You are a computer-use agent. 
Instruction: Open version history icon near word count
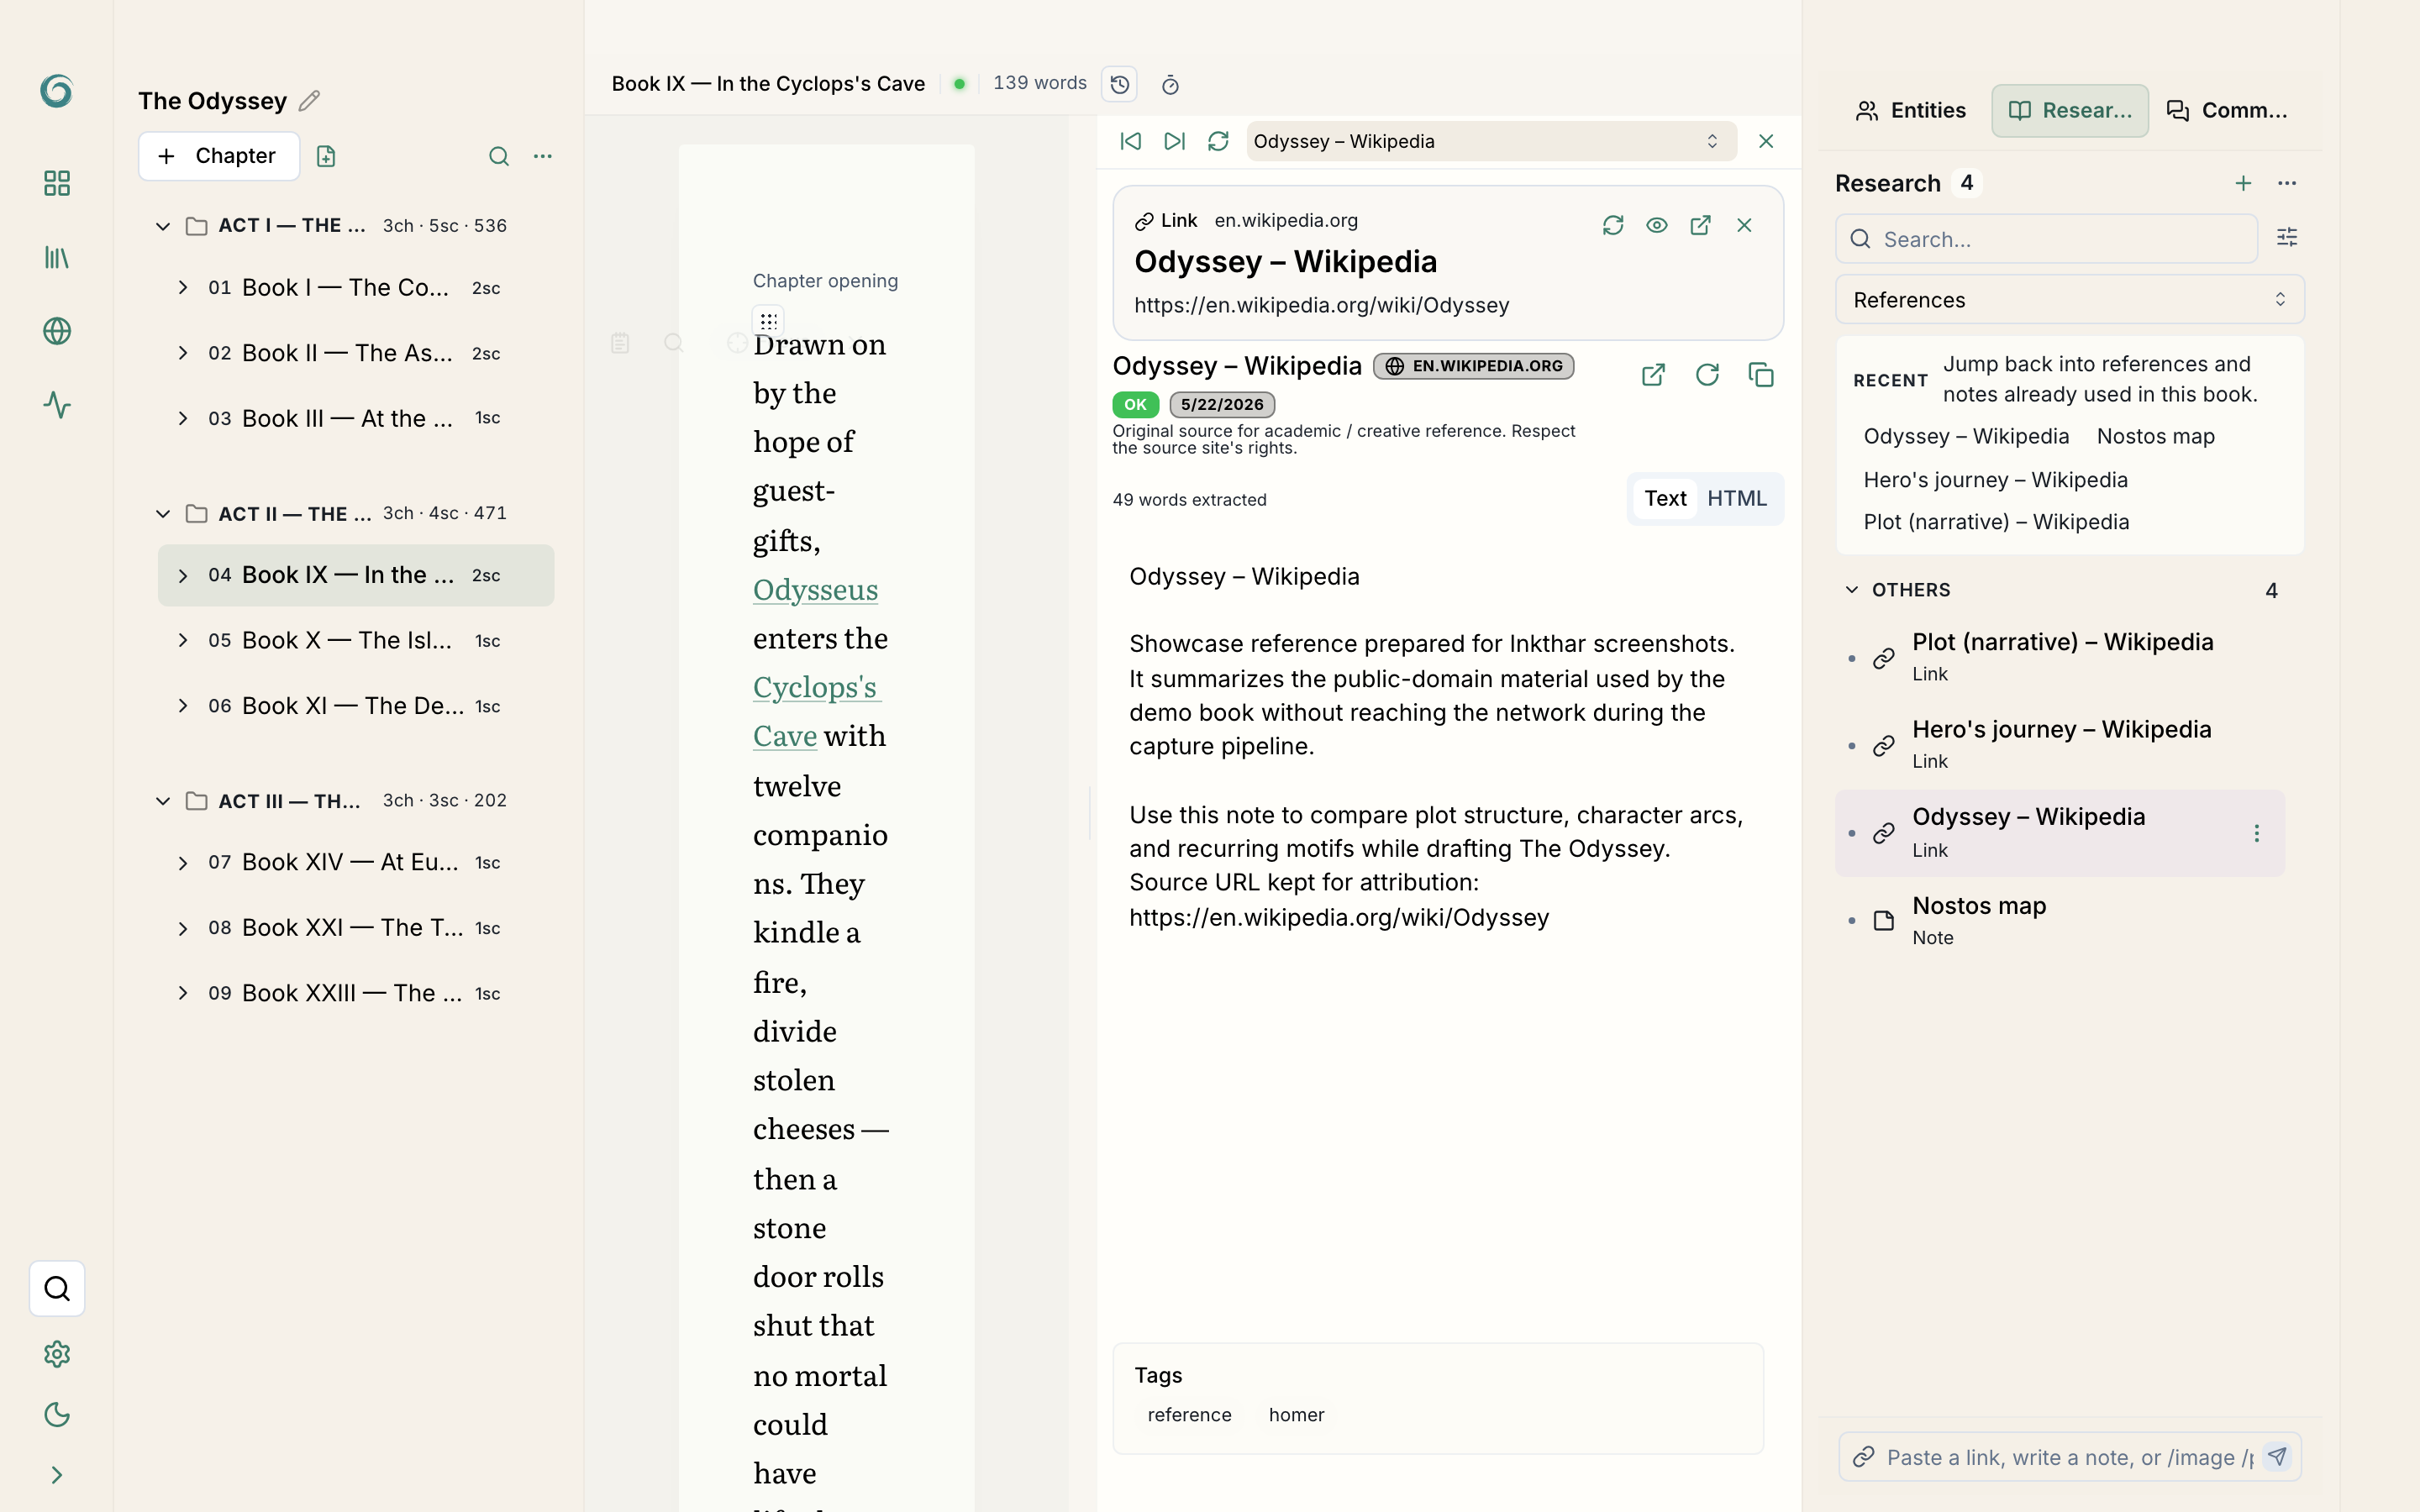click(1120, 84)
